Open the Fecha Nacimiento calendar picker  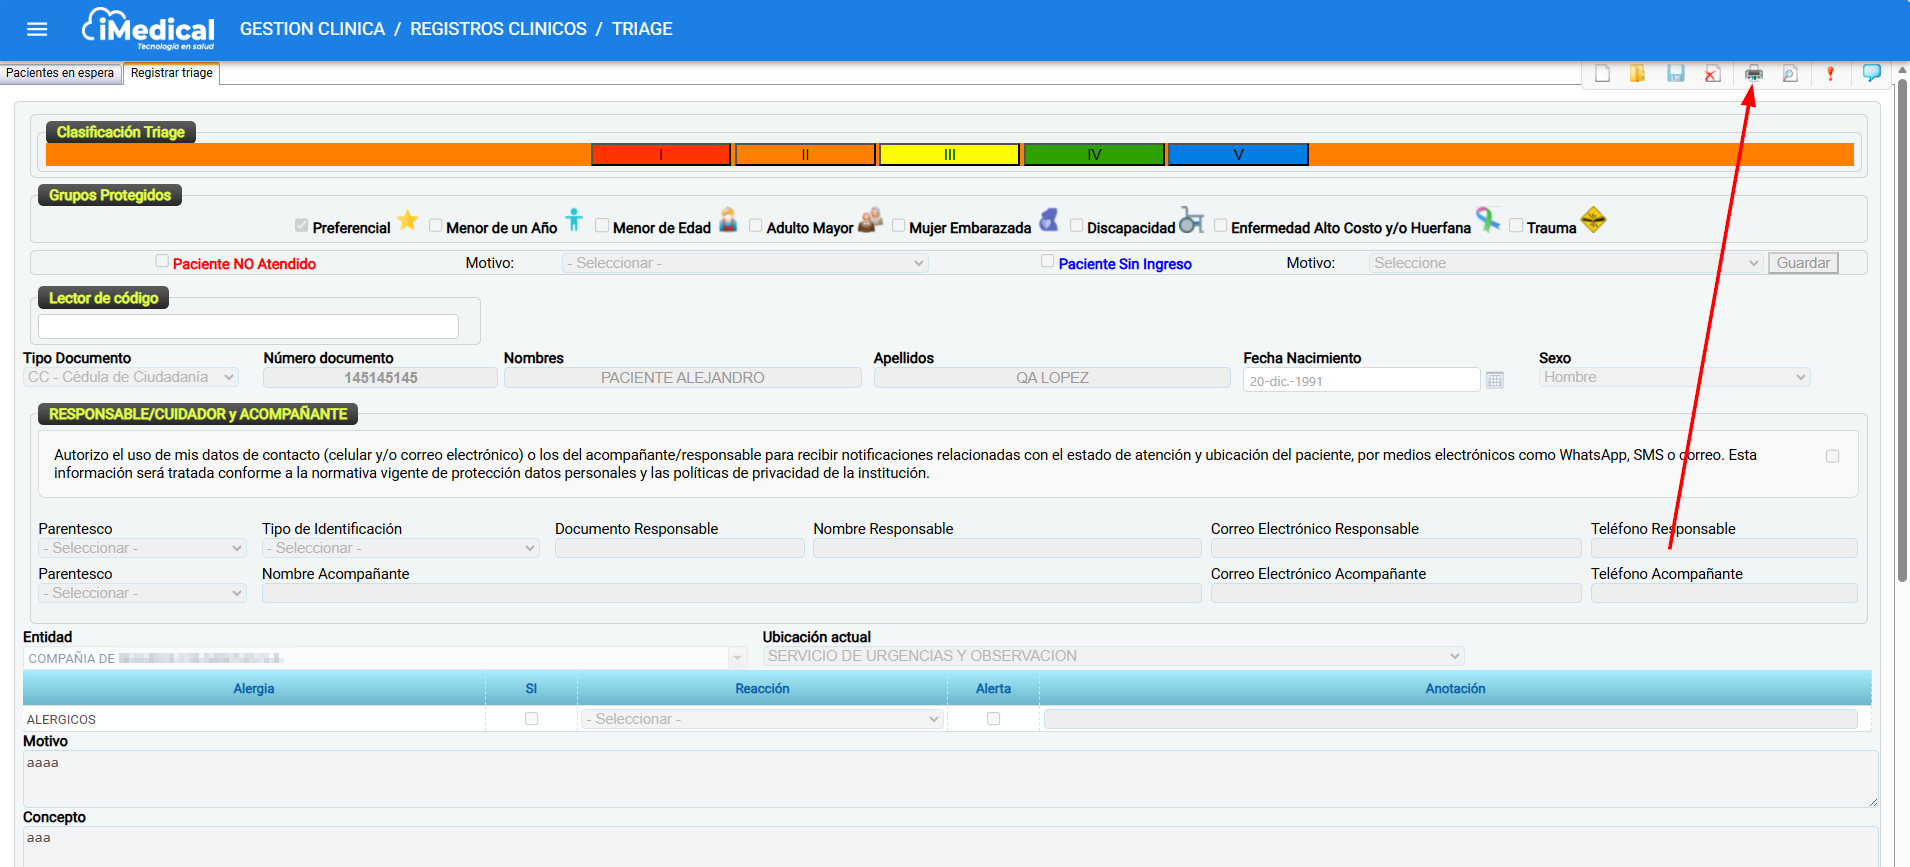pos(1494,380)
